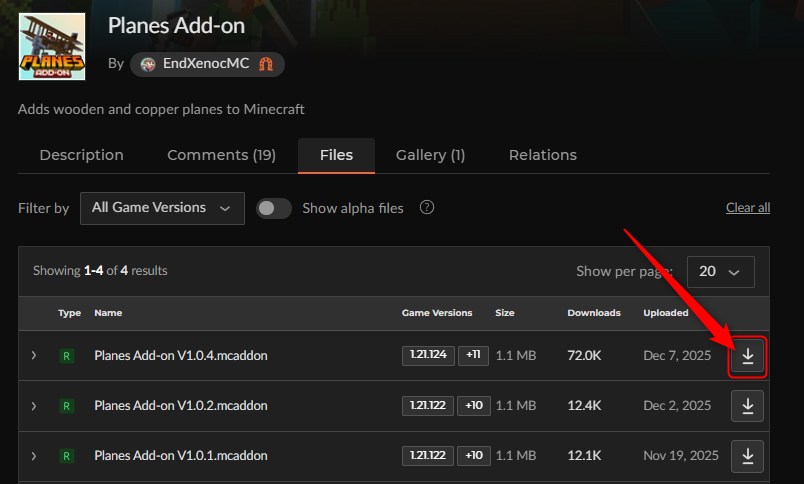Download Planes Add-on V1.0.2.mcaddon file

coord(748,406)
